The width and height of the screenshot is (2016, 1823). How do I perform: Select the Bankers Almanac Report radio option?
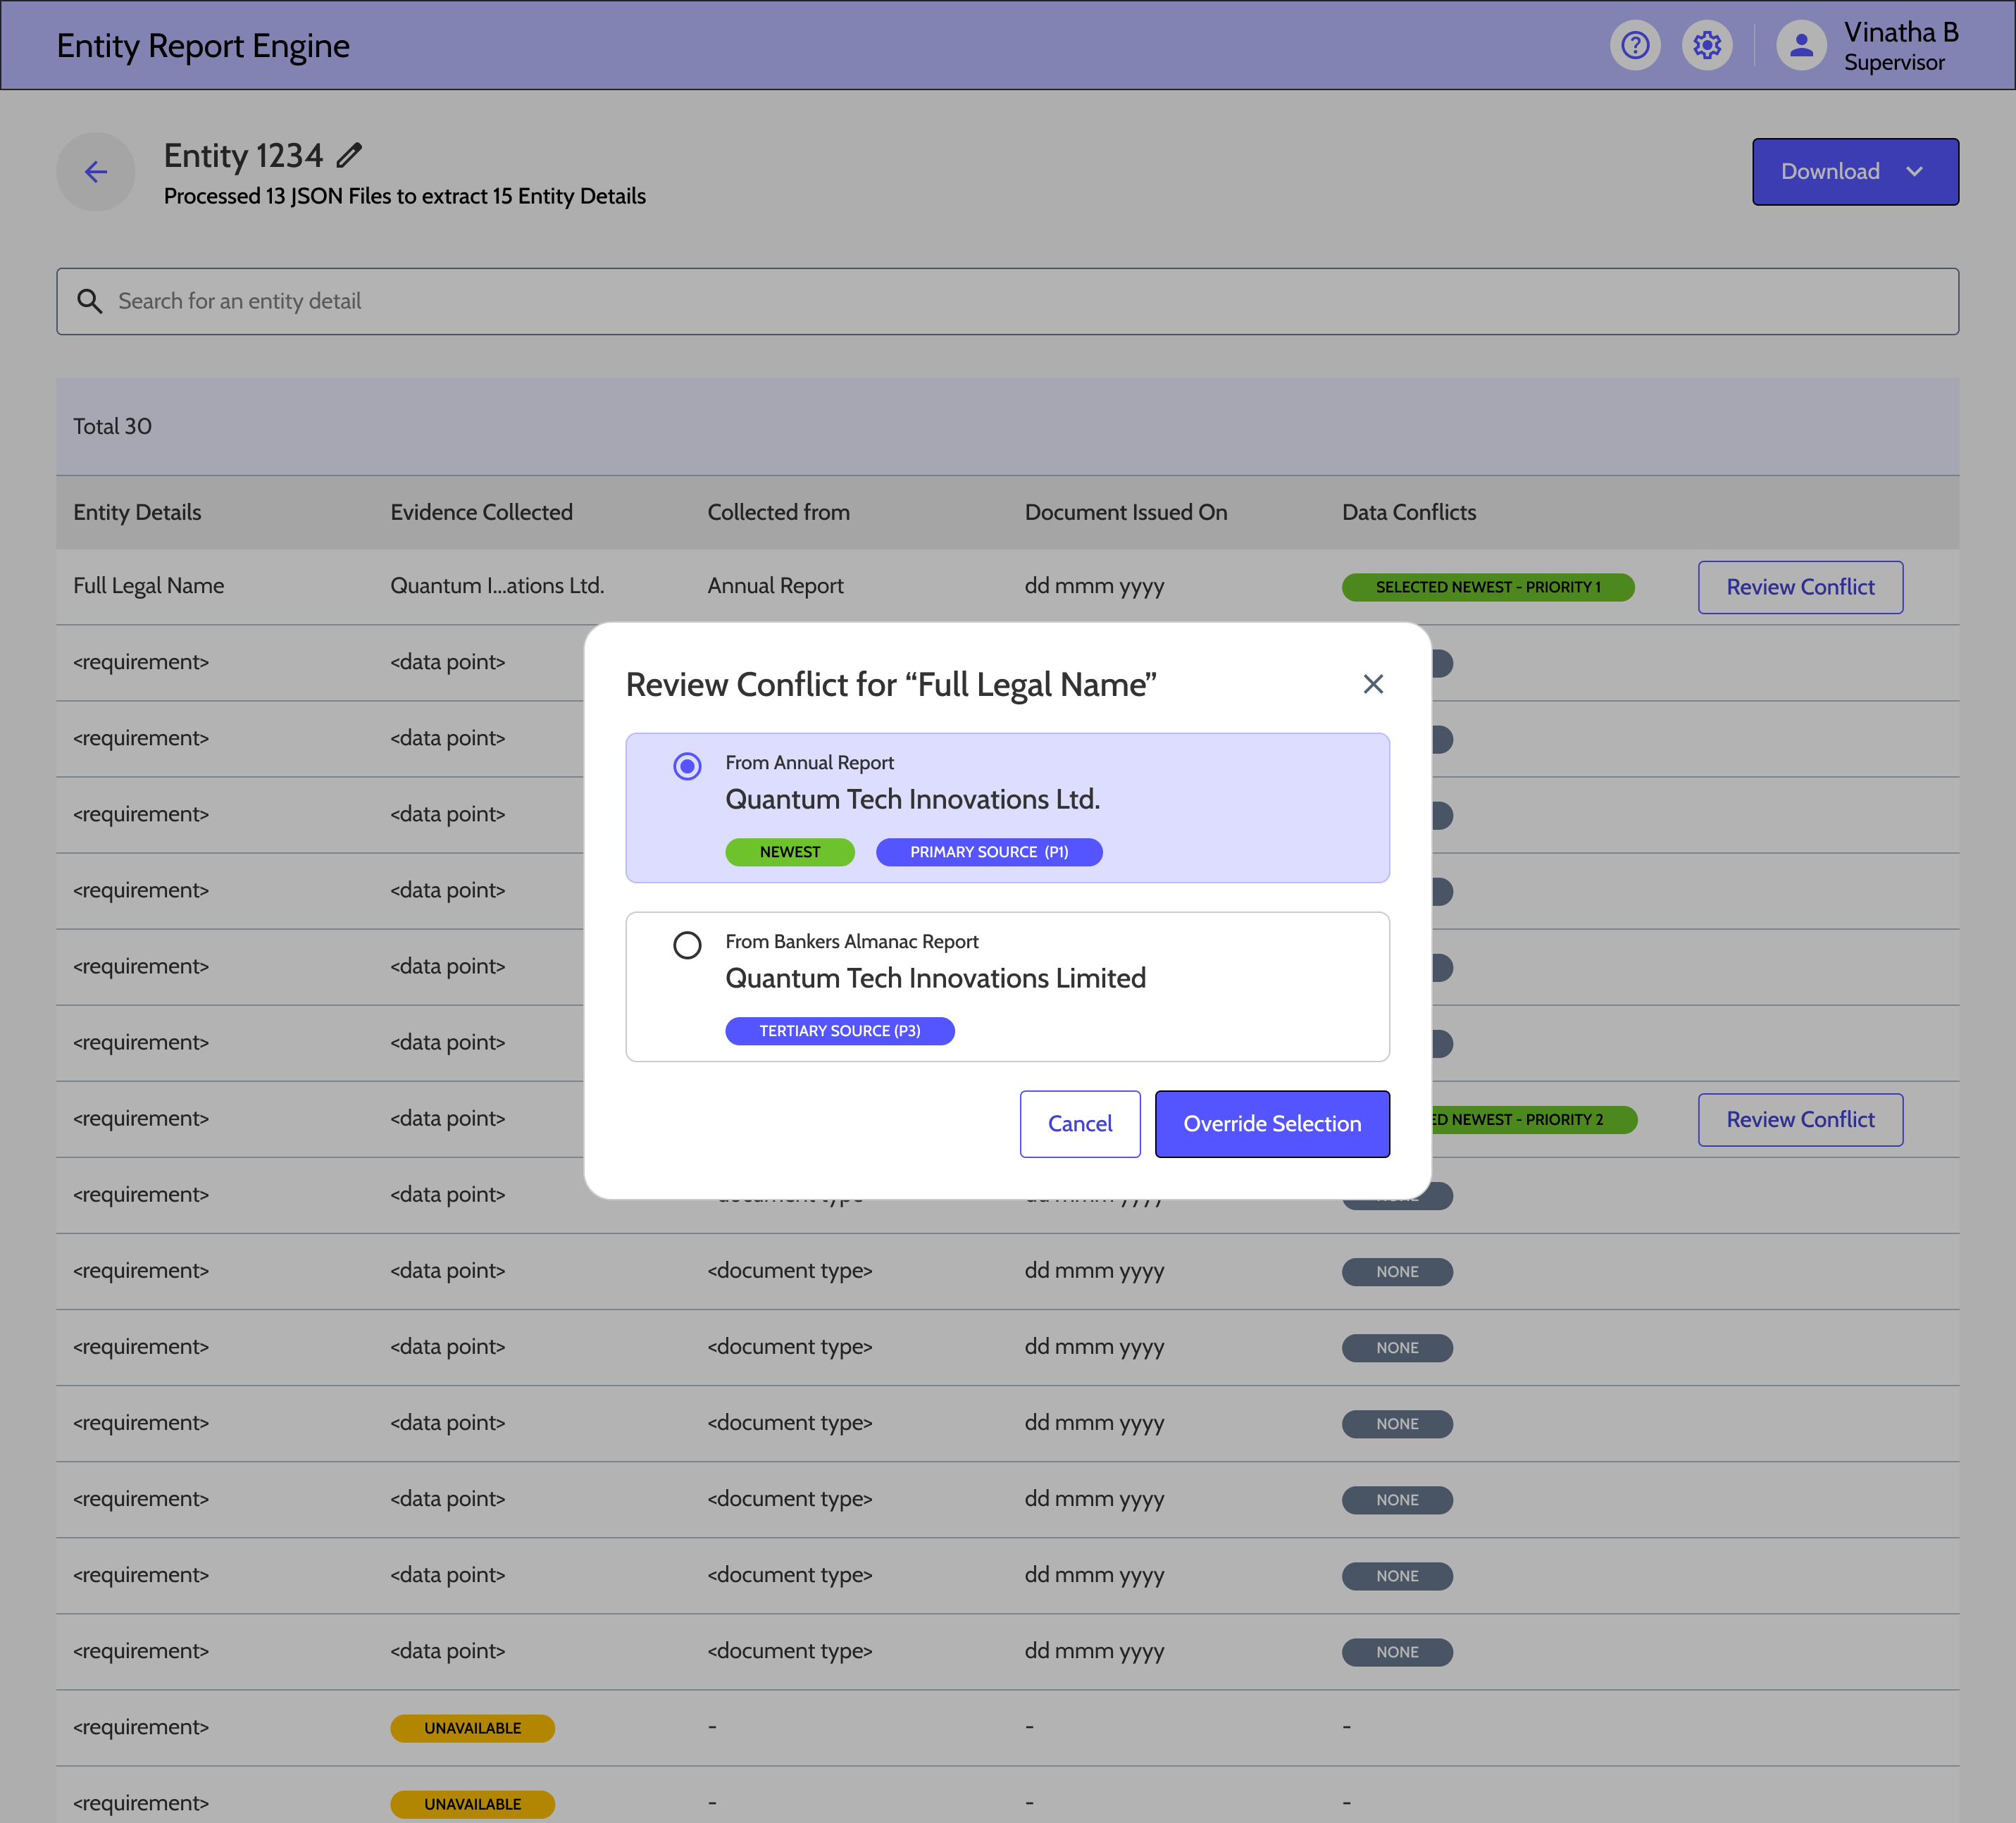[687, 945]
